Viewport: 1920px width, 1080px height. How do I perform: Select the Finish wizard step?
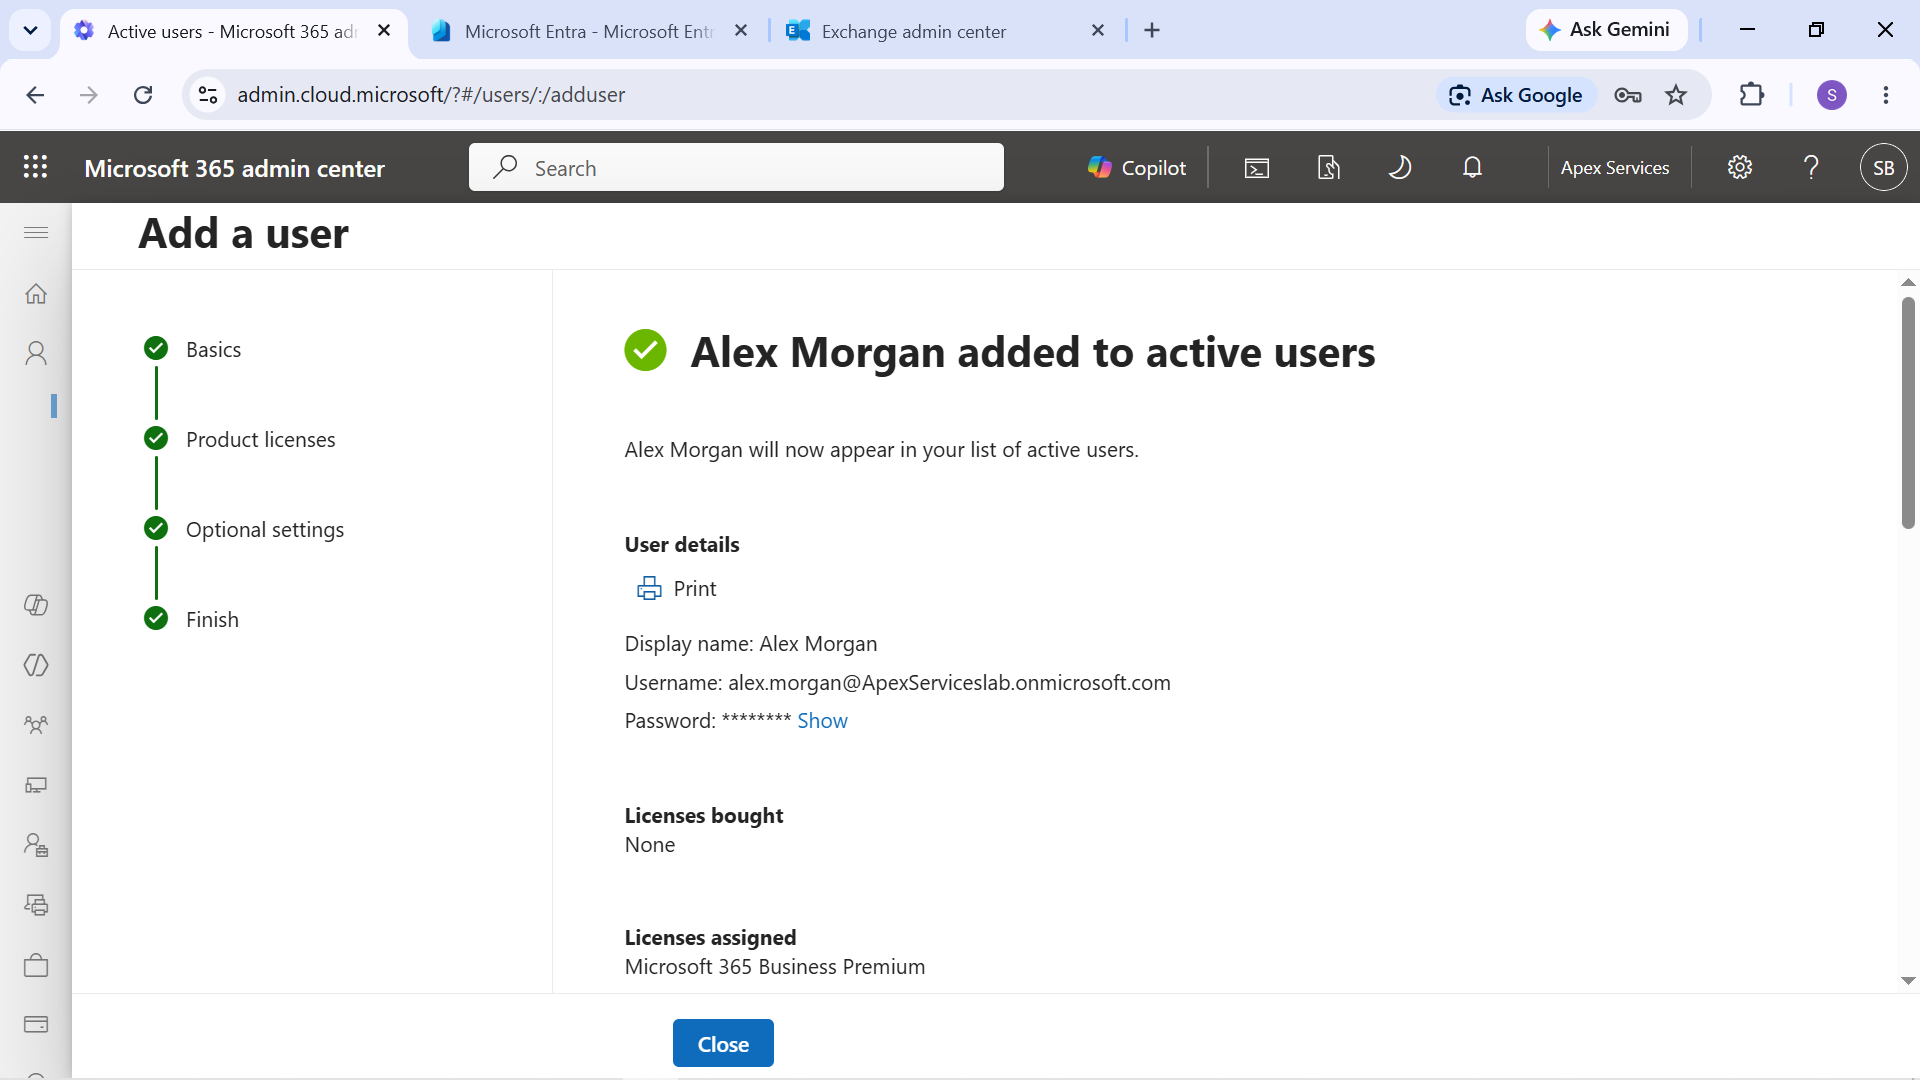coord(192,619)
